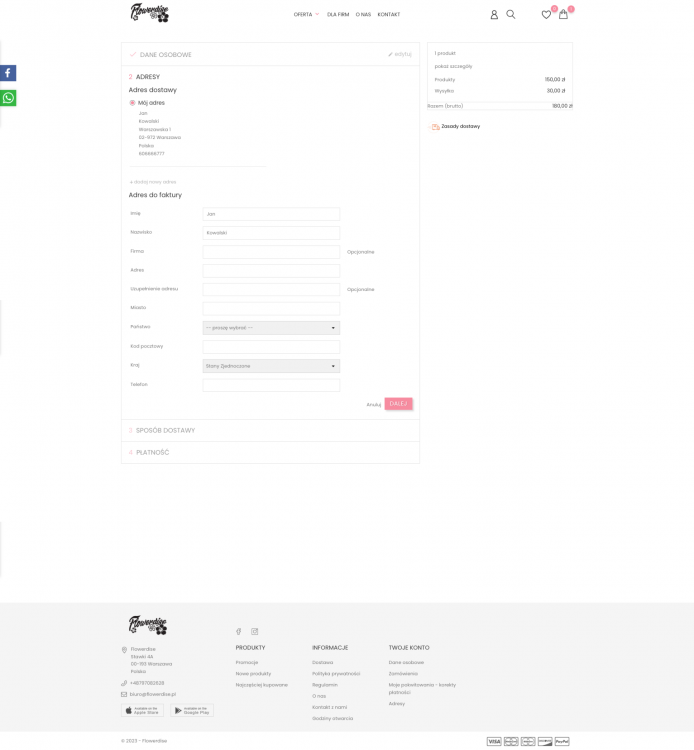
Task: Open footer Kontakt z nami link
Action: point(330,707)
